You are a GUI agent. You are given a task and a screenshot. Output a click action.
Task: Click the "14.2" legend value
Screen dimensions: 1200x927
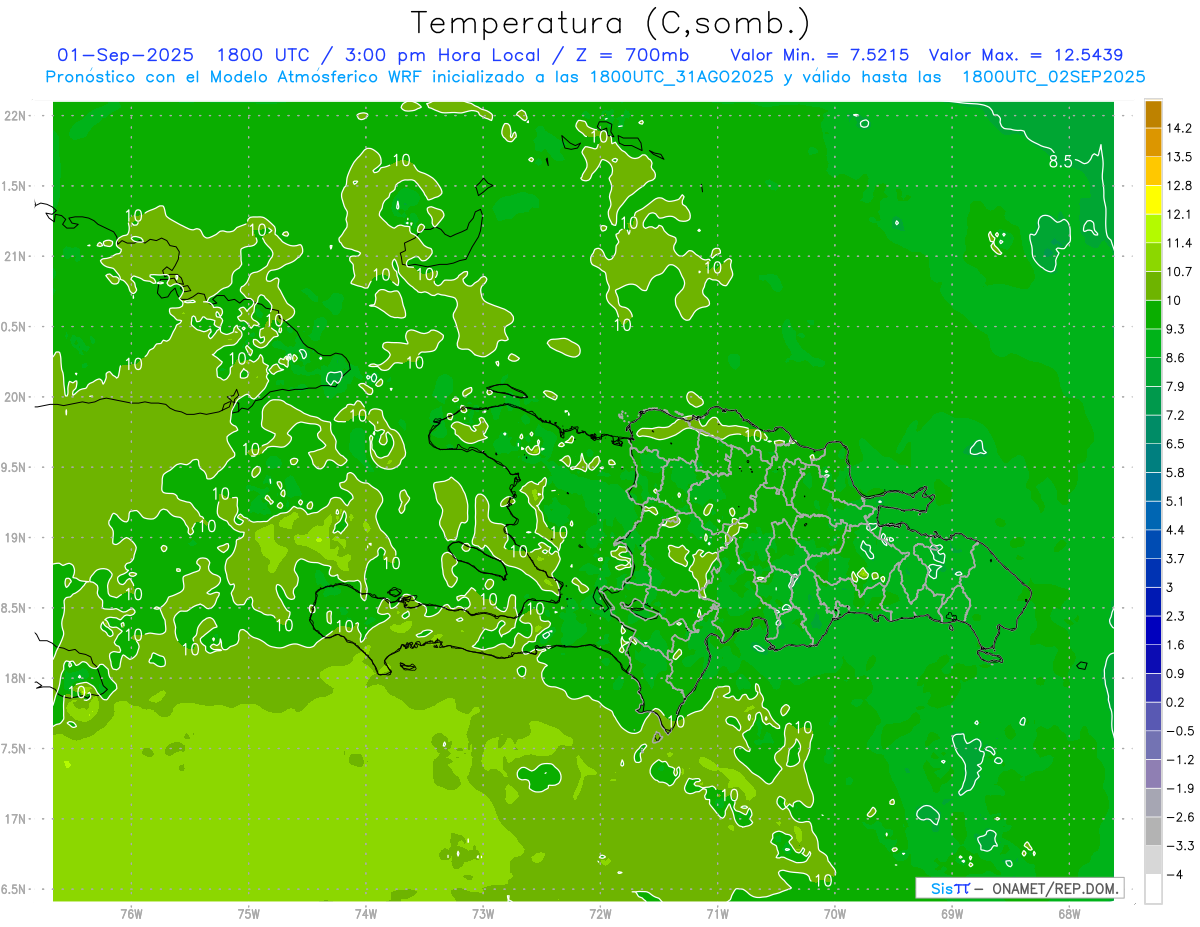coord(1179,128)
